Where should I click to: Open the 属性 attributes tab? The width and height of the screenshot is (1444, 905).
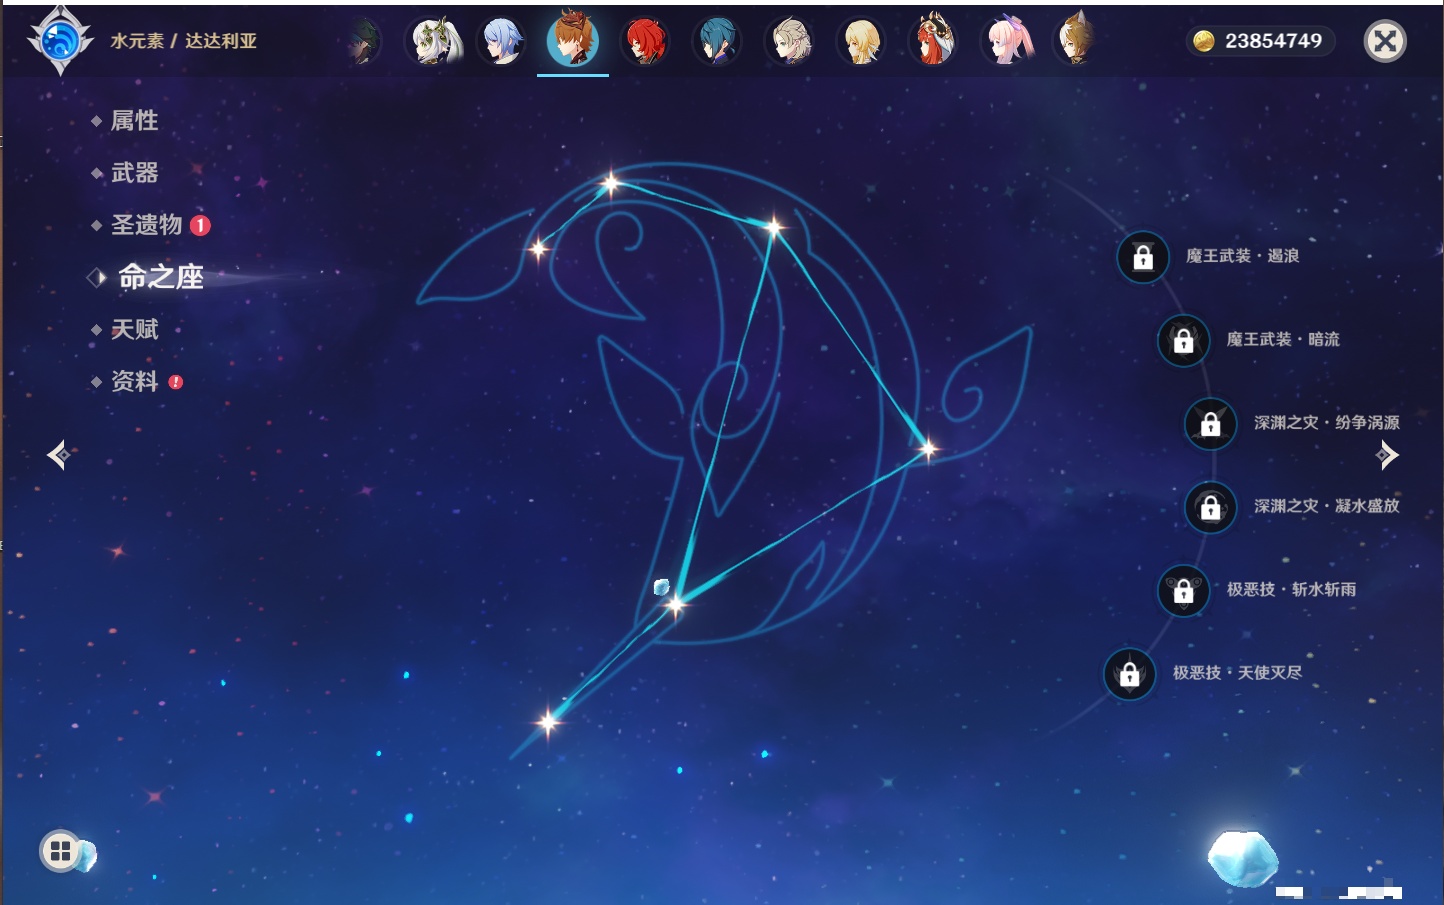pos(134,121)
